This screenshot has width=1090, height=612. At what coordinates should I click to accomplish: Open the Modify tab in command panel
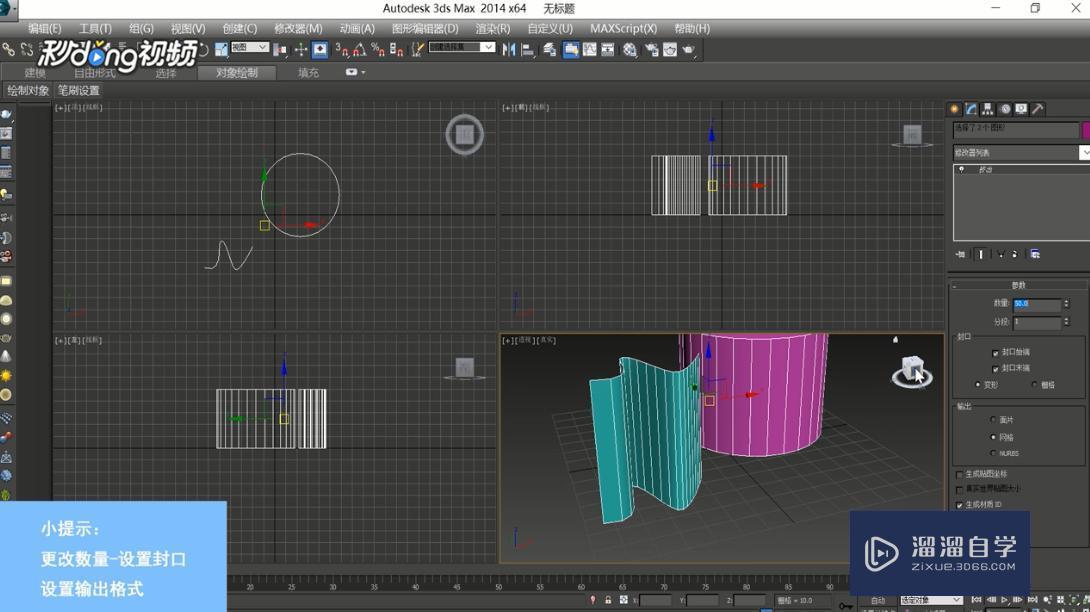(971, 109)
